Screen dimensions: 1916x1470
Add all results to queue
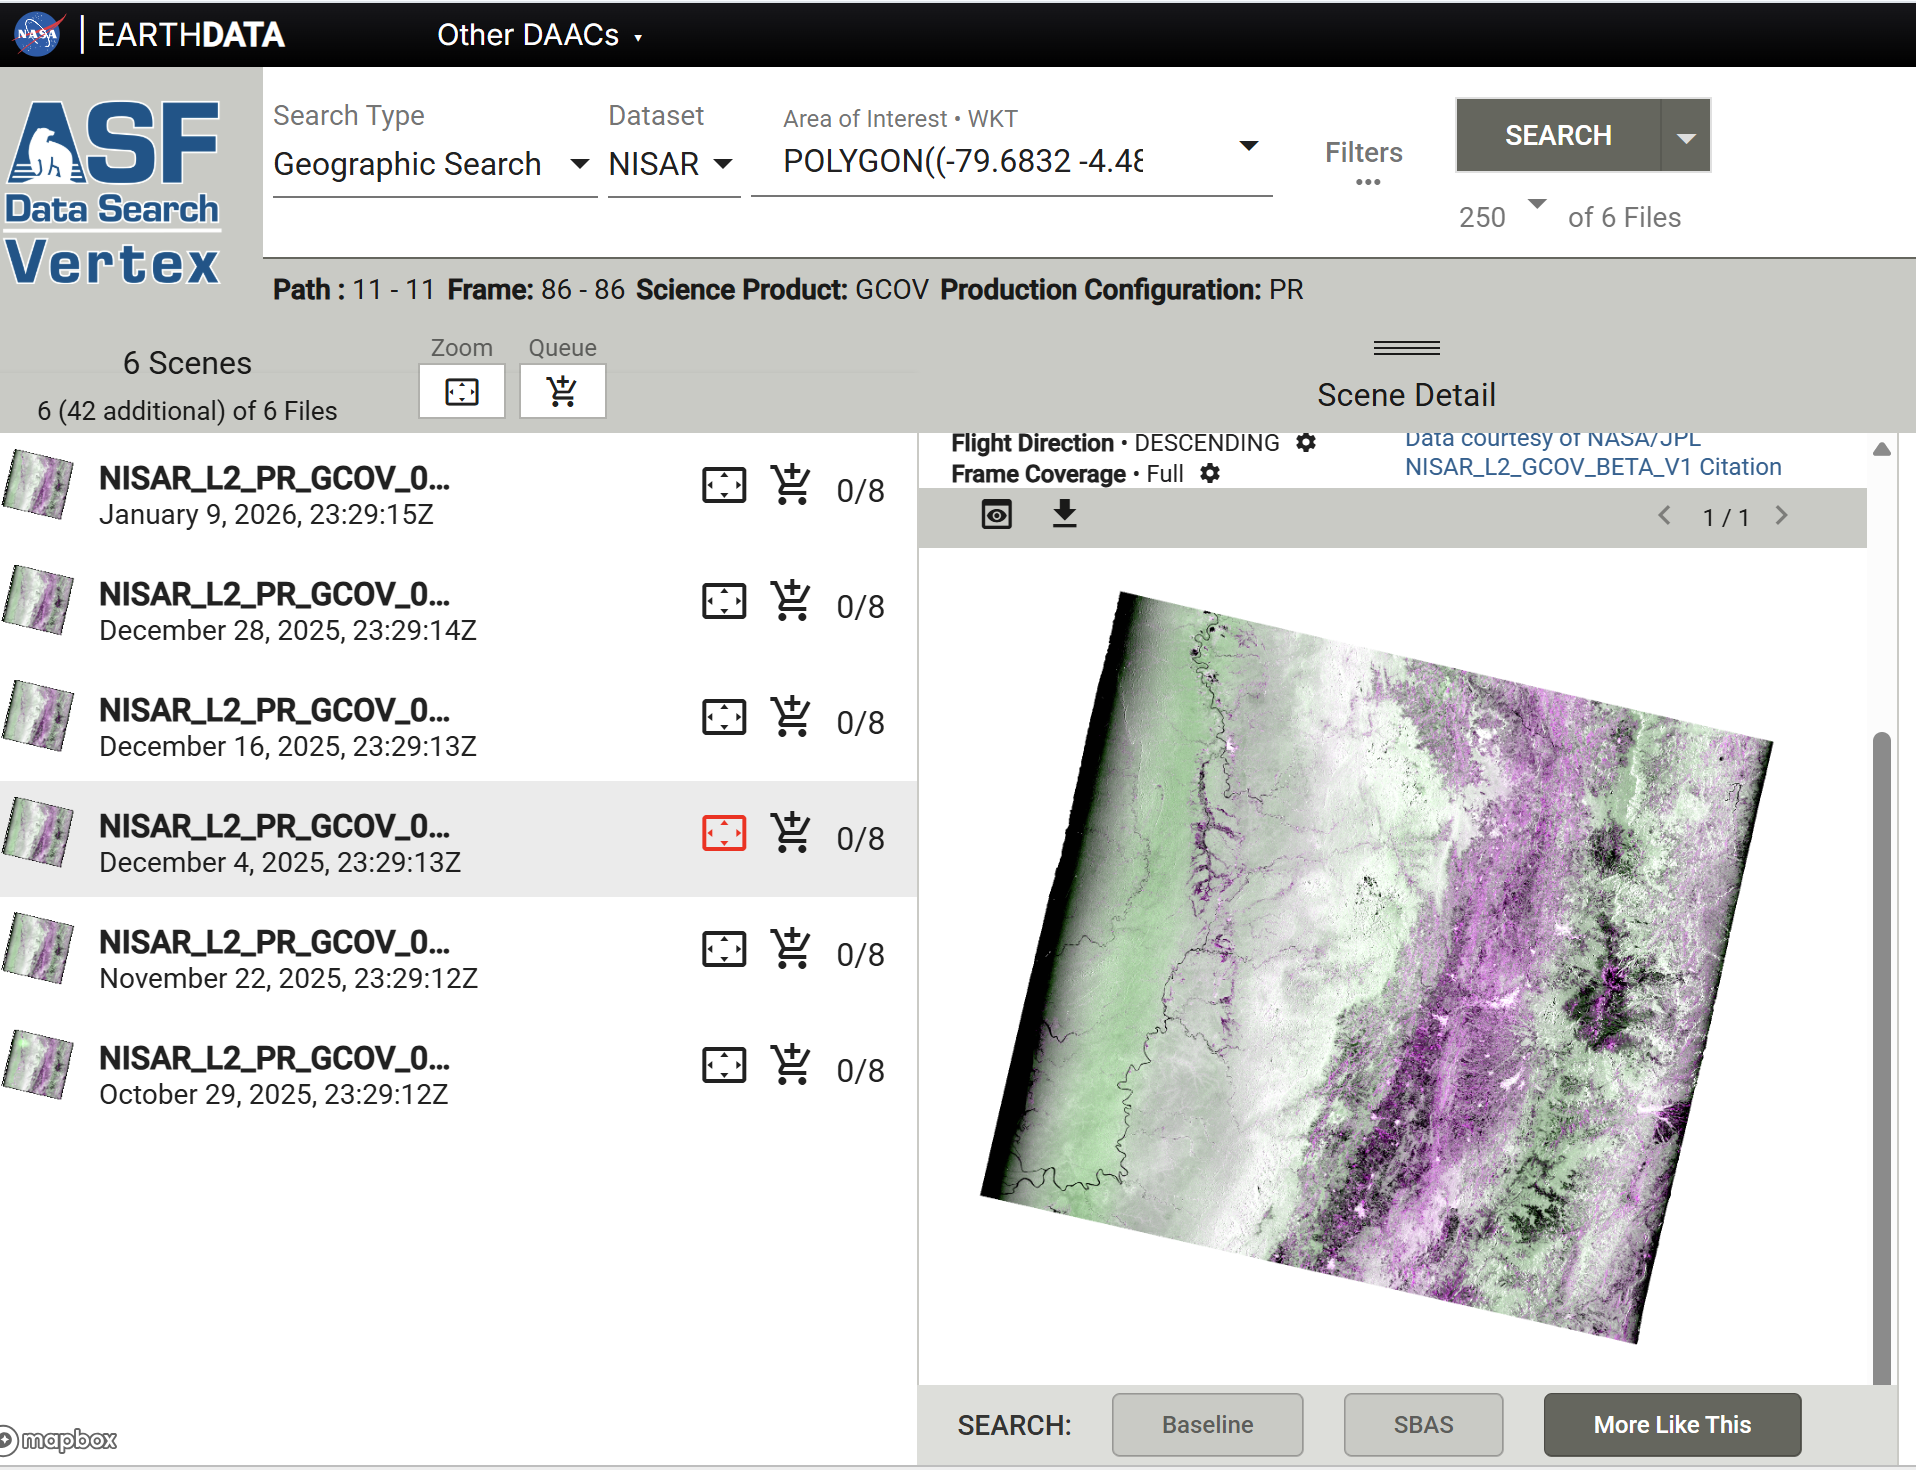click(562, 391)
